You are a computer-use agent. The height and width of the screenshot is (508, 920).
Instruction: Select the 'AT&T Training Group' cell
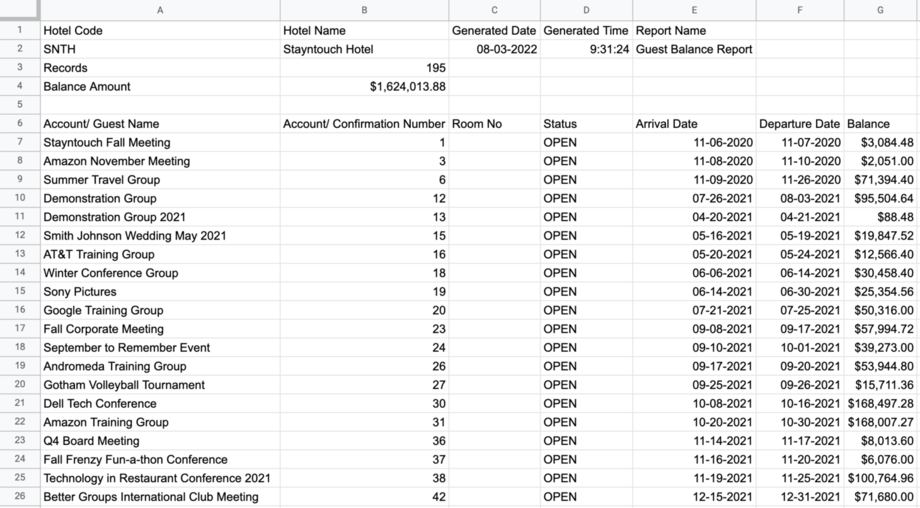pyautogui.click(x=160, y=255)
